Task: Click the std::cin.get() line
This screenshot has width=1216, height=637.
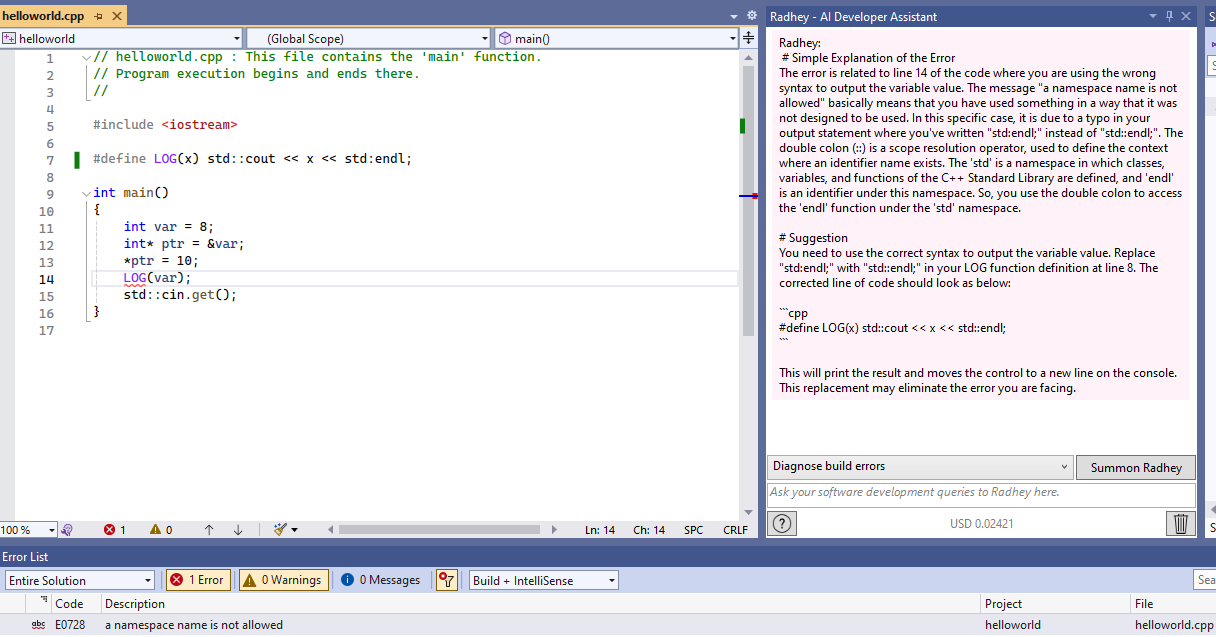Action: point(180,295)
